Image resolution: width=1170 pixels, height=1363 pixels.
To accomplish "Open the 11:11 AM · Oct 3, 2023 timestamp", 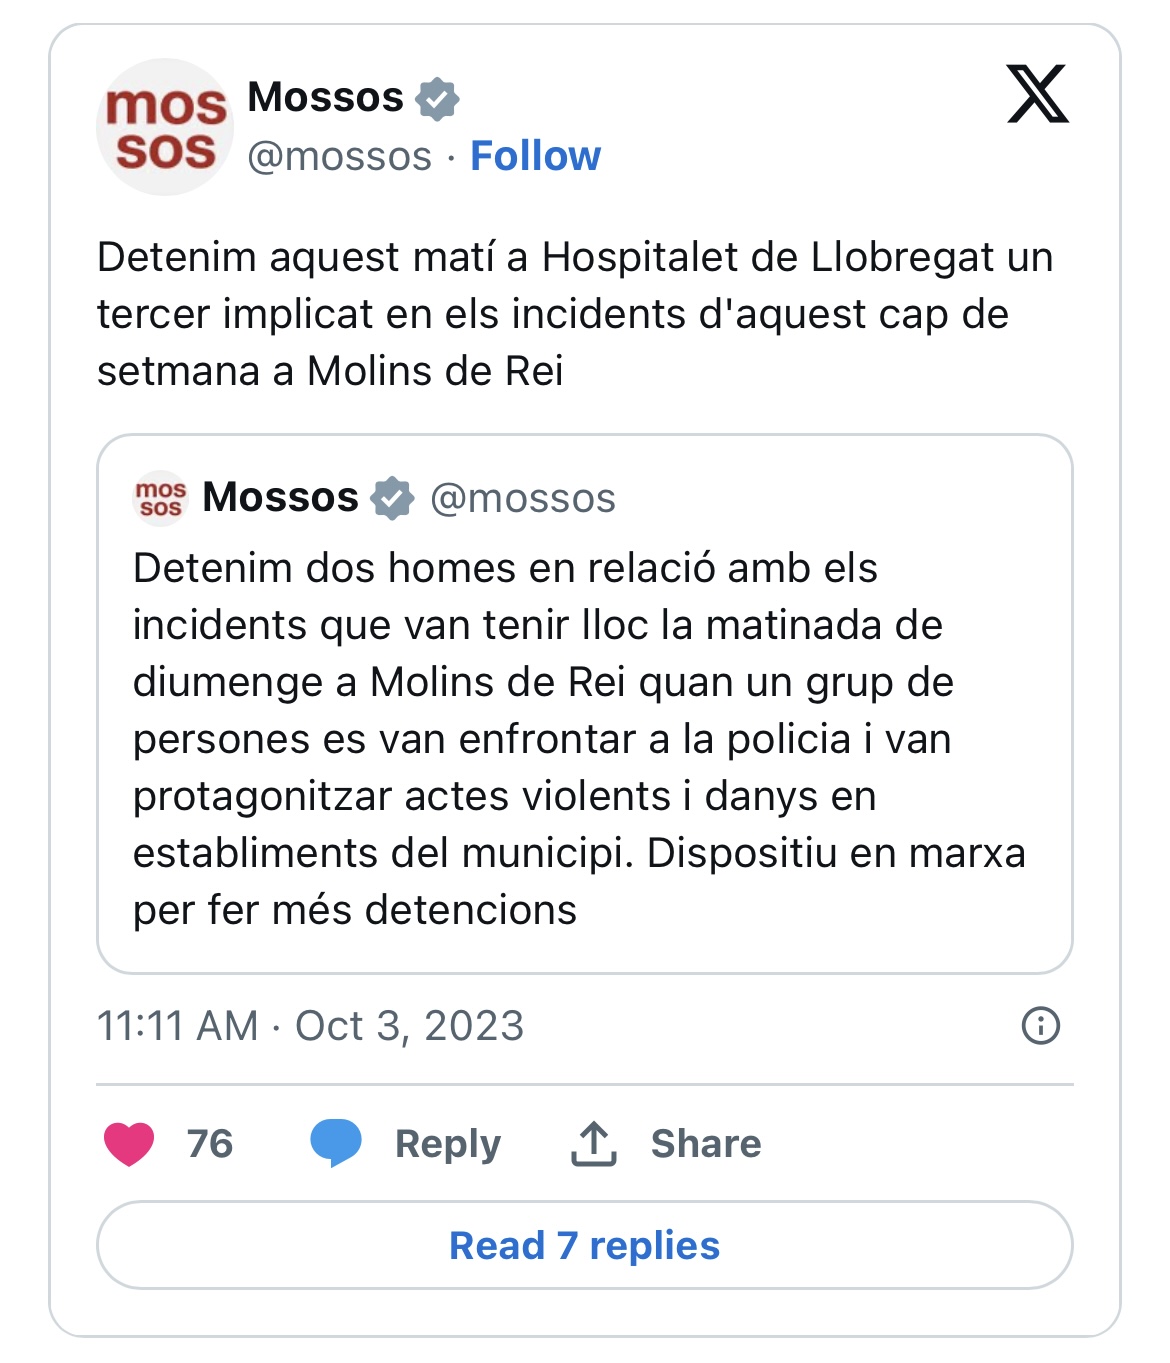I will pyautogui.click(x=310, y=1026).
